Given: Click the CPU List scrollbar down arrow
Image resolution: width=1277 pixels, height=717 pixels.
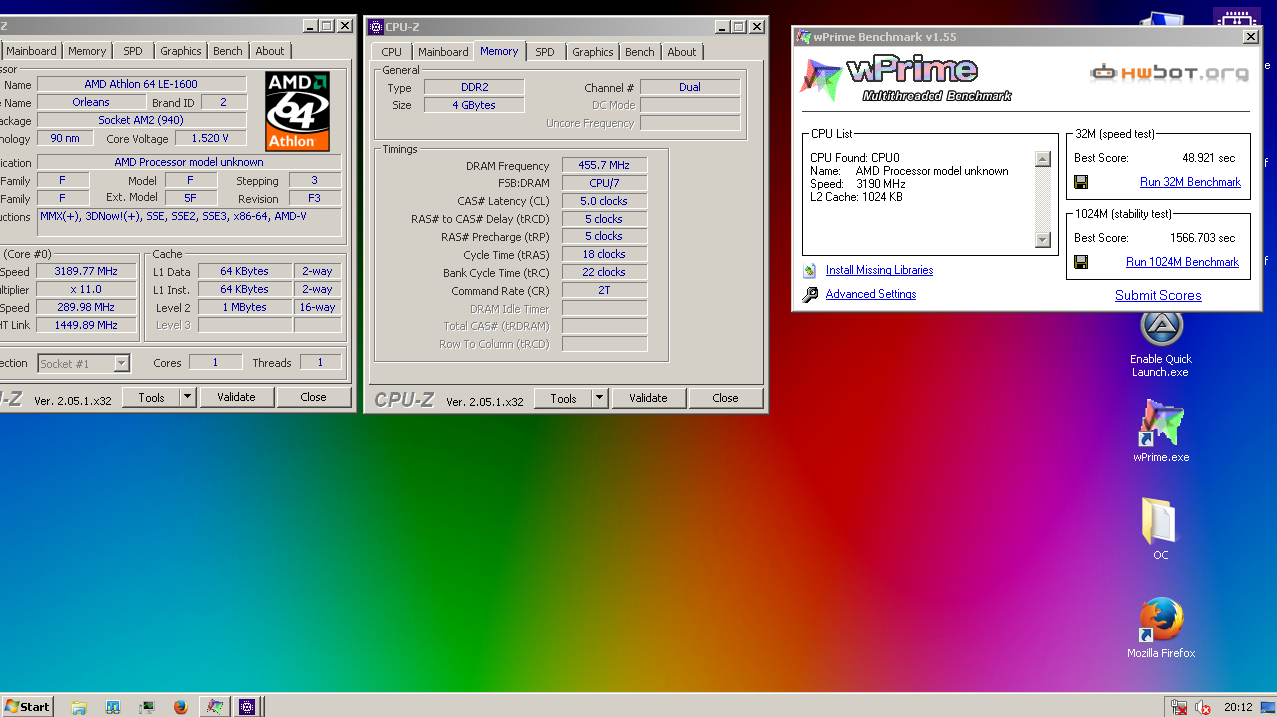Looking at the screenshot, I should coord(1043,240).
